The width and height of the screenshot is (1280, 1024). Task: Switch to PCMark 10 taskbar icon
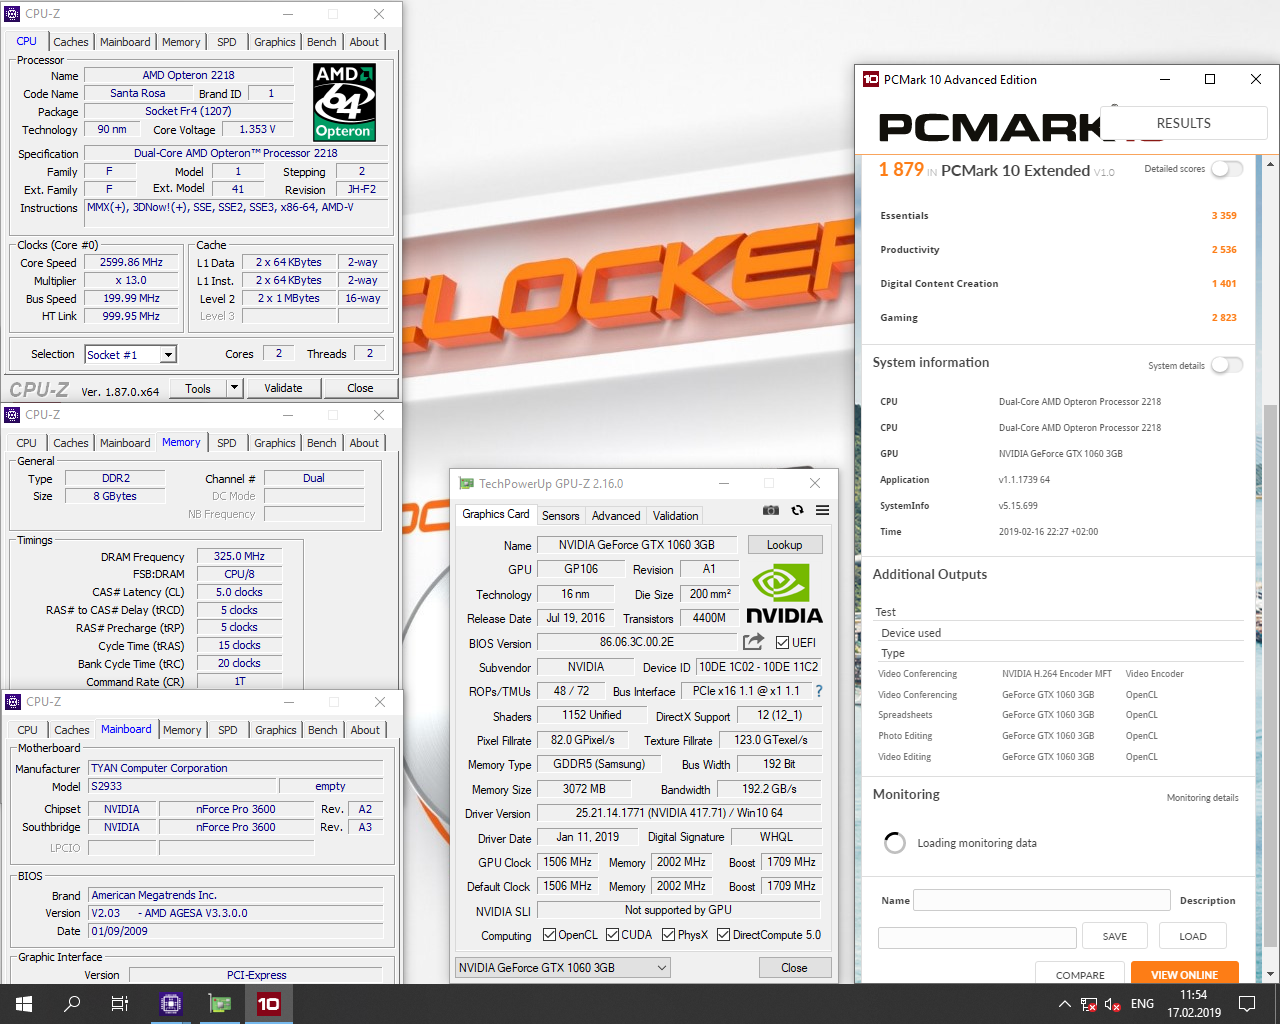tap(269, 1004)
